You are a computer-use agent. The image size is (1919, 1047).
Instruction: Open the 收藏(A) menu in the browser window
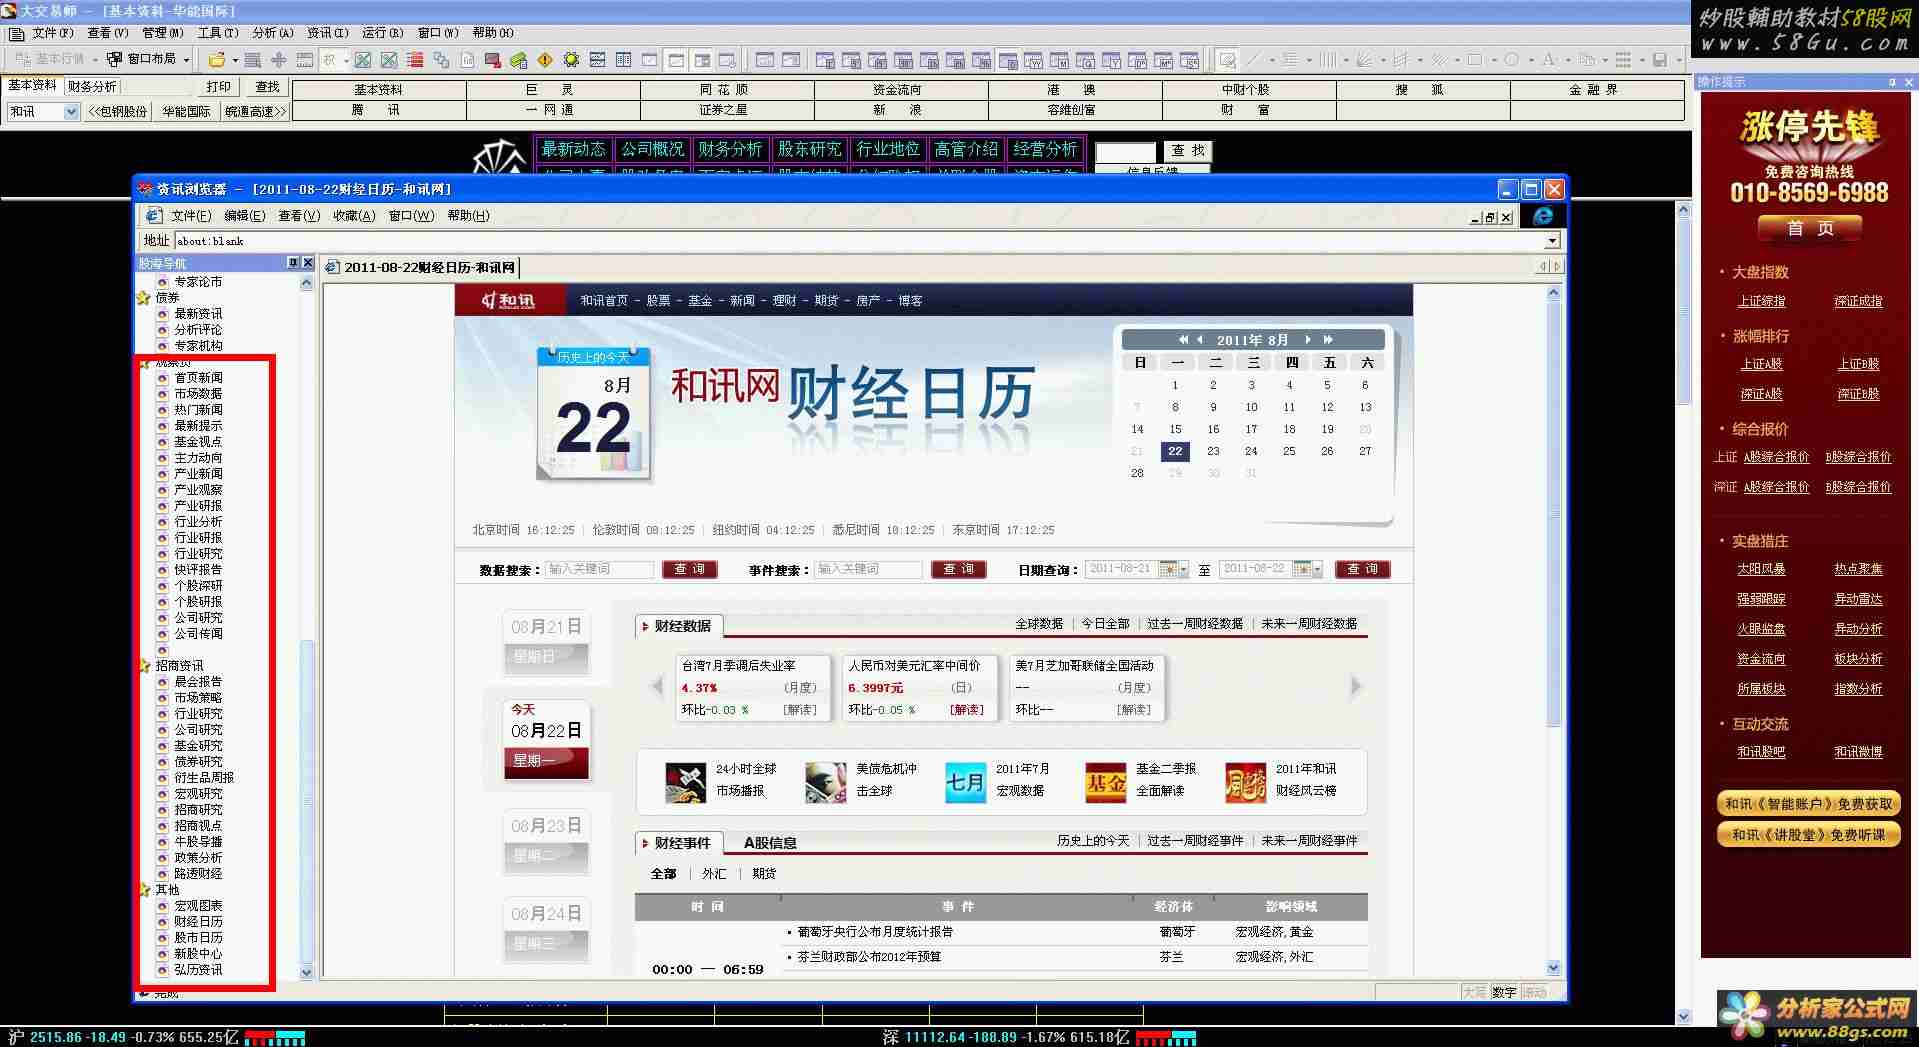[354, 216]
